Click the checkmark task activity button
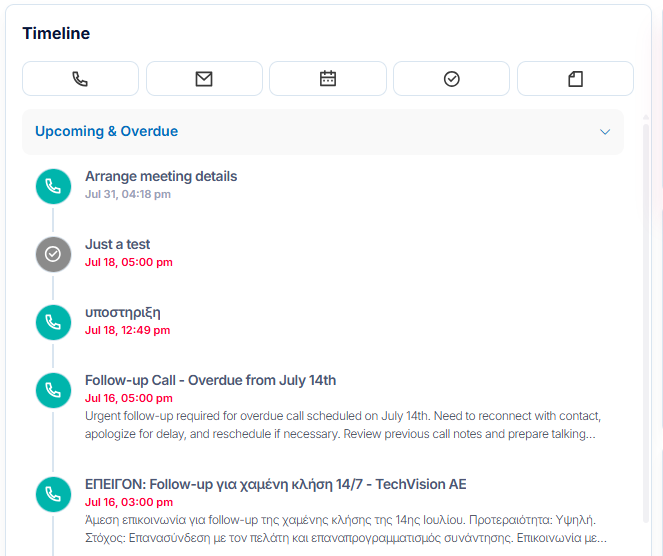Screen dimensions: 663x556 [x=452, y=79]
